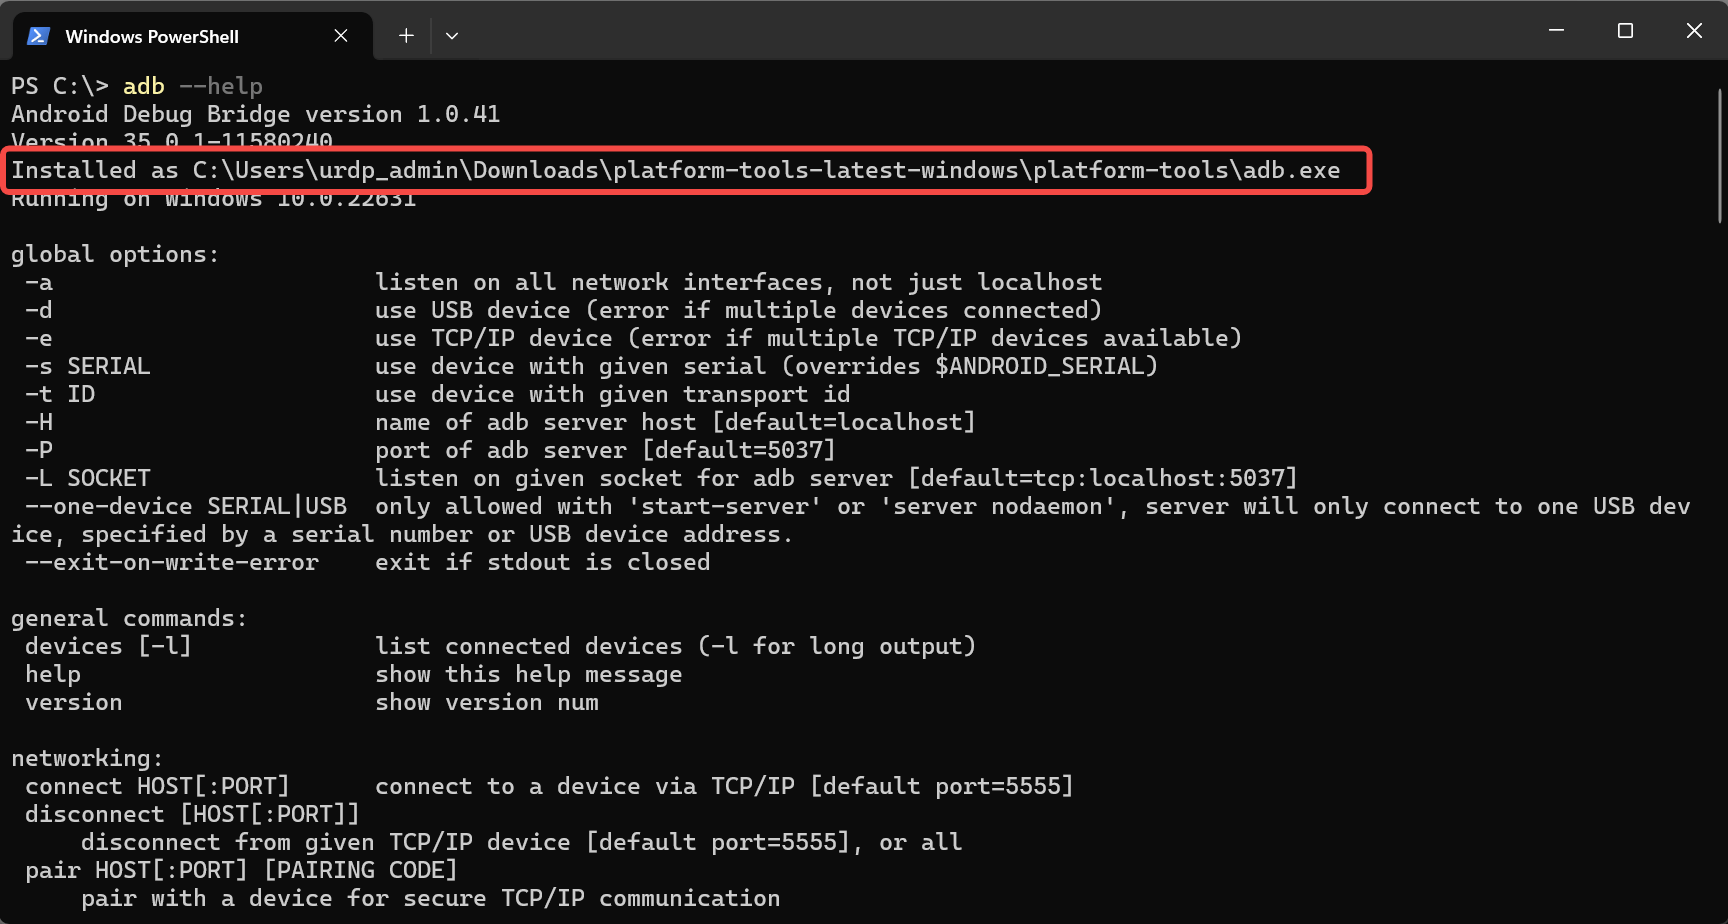Expand the new tab profile dropdown chevron
Screen dimensions: 1728x924
452,36
